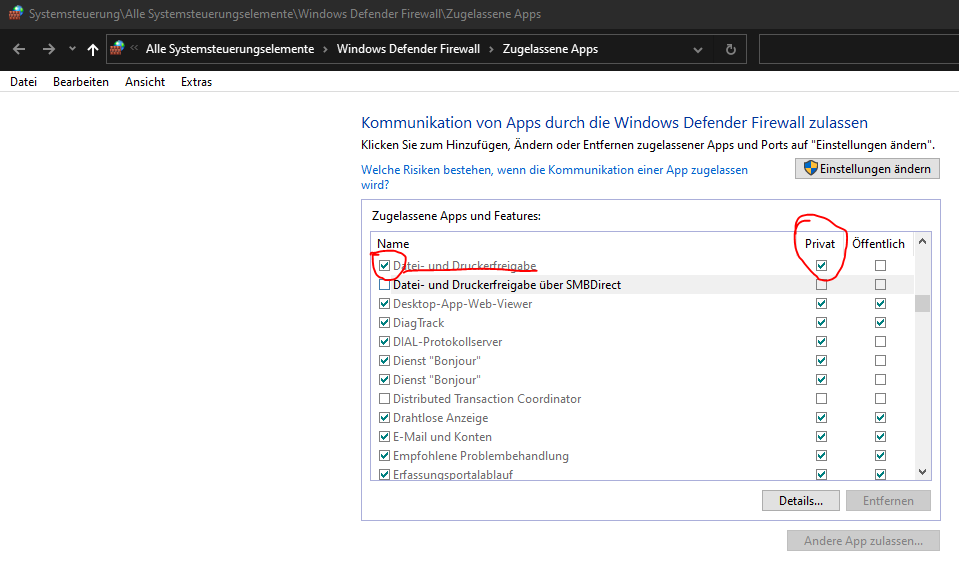Image resolution: width=959 pixels, height=567 pixels.
Task: Toggle Öffentlich for Desktop-App-Web-Viewer
Action: pos(880,303)
